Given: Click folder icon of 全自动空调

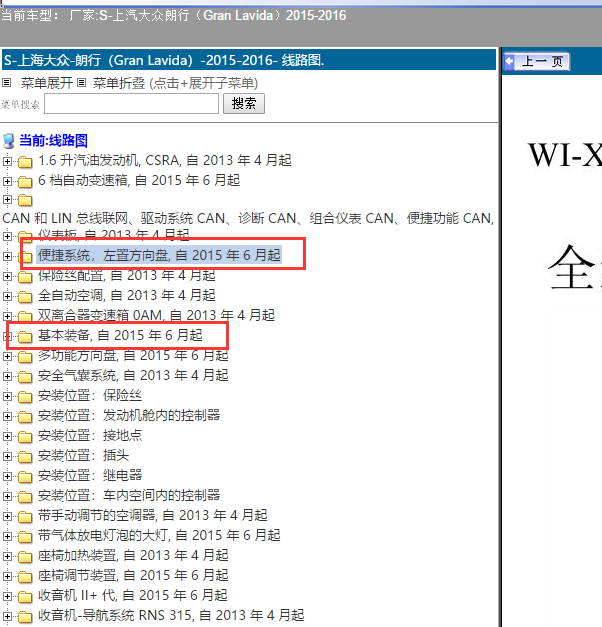Looking at the screenshot, I should pos(25,297).
